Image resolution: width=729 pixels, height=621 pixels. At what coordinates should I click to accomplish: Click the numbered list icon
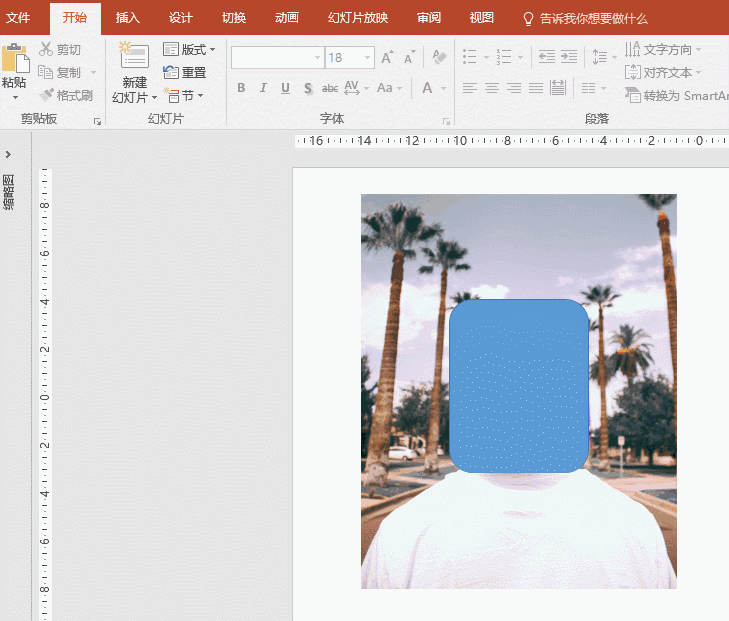pos(504,57)
